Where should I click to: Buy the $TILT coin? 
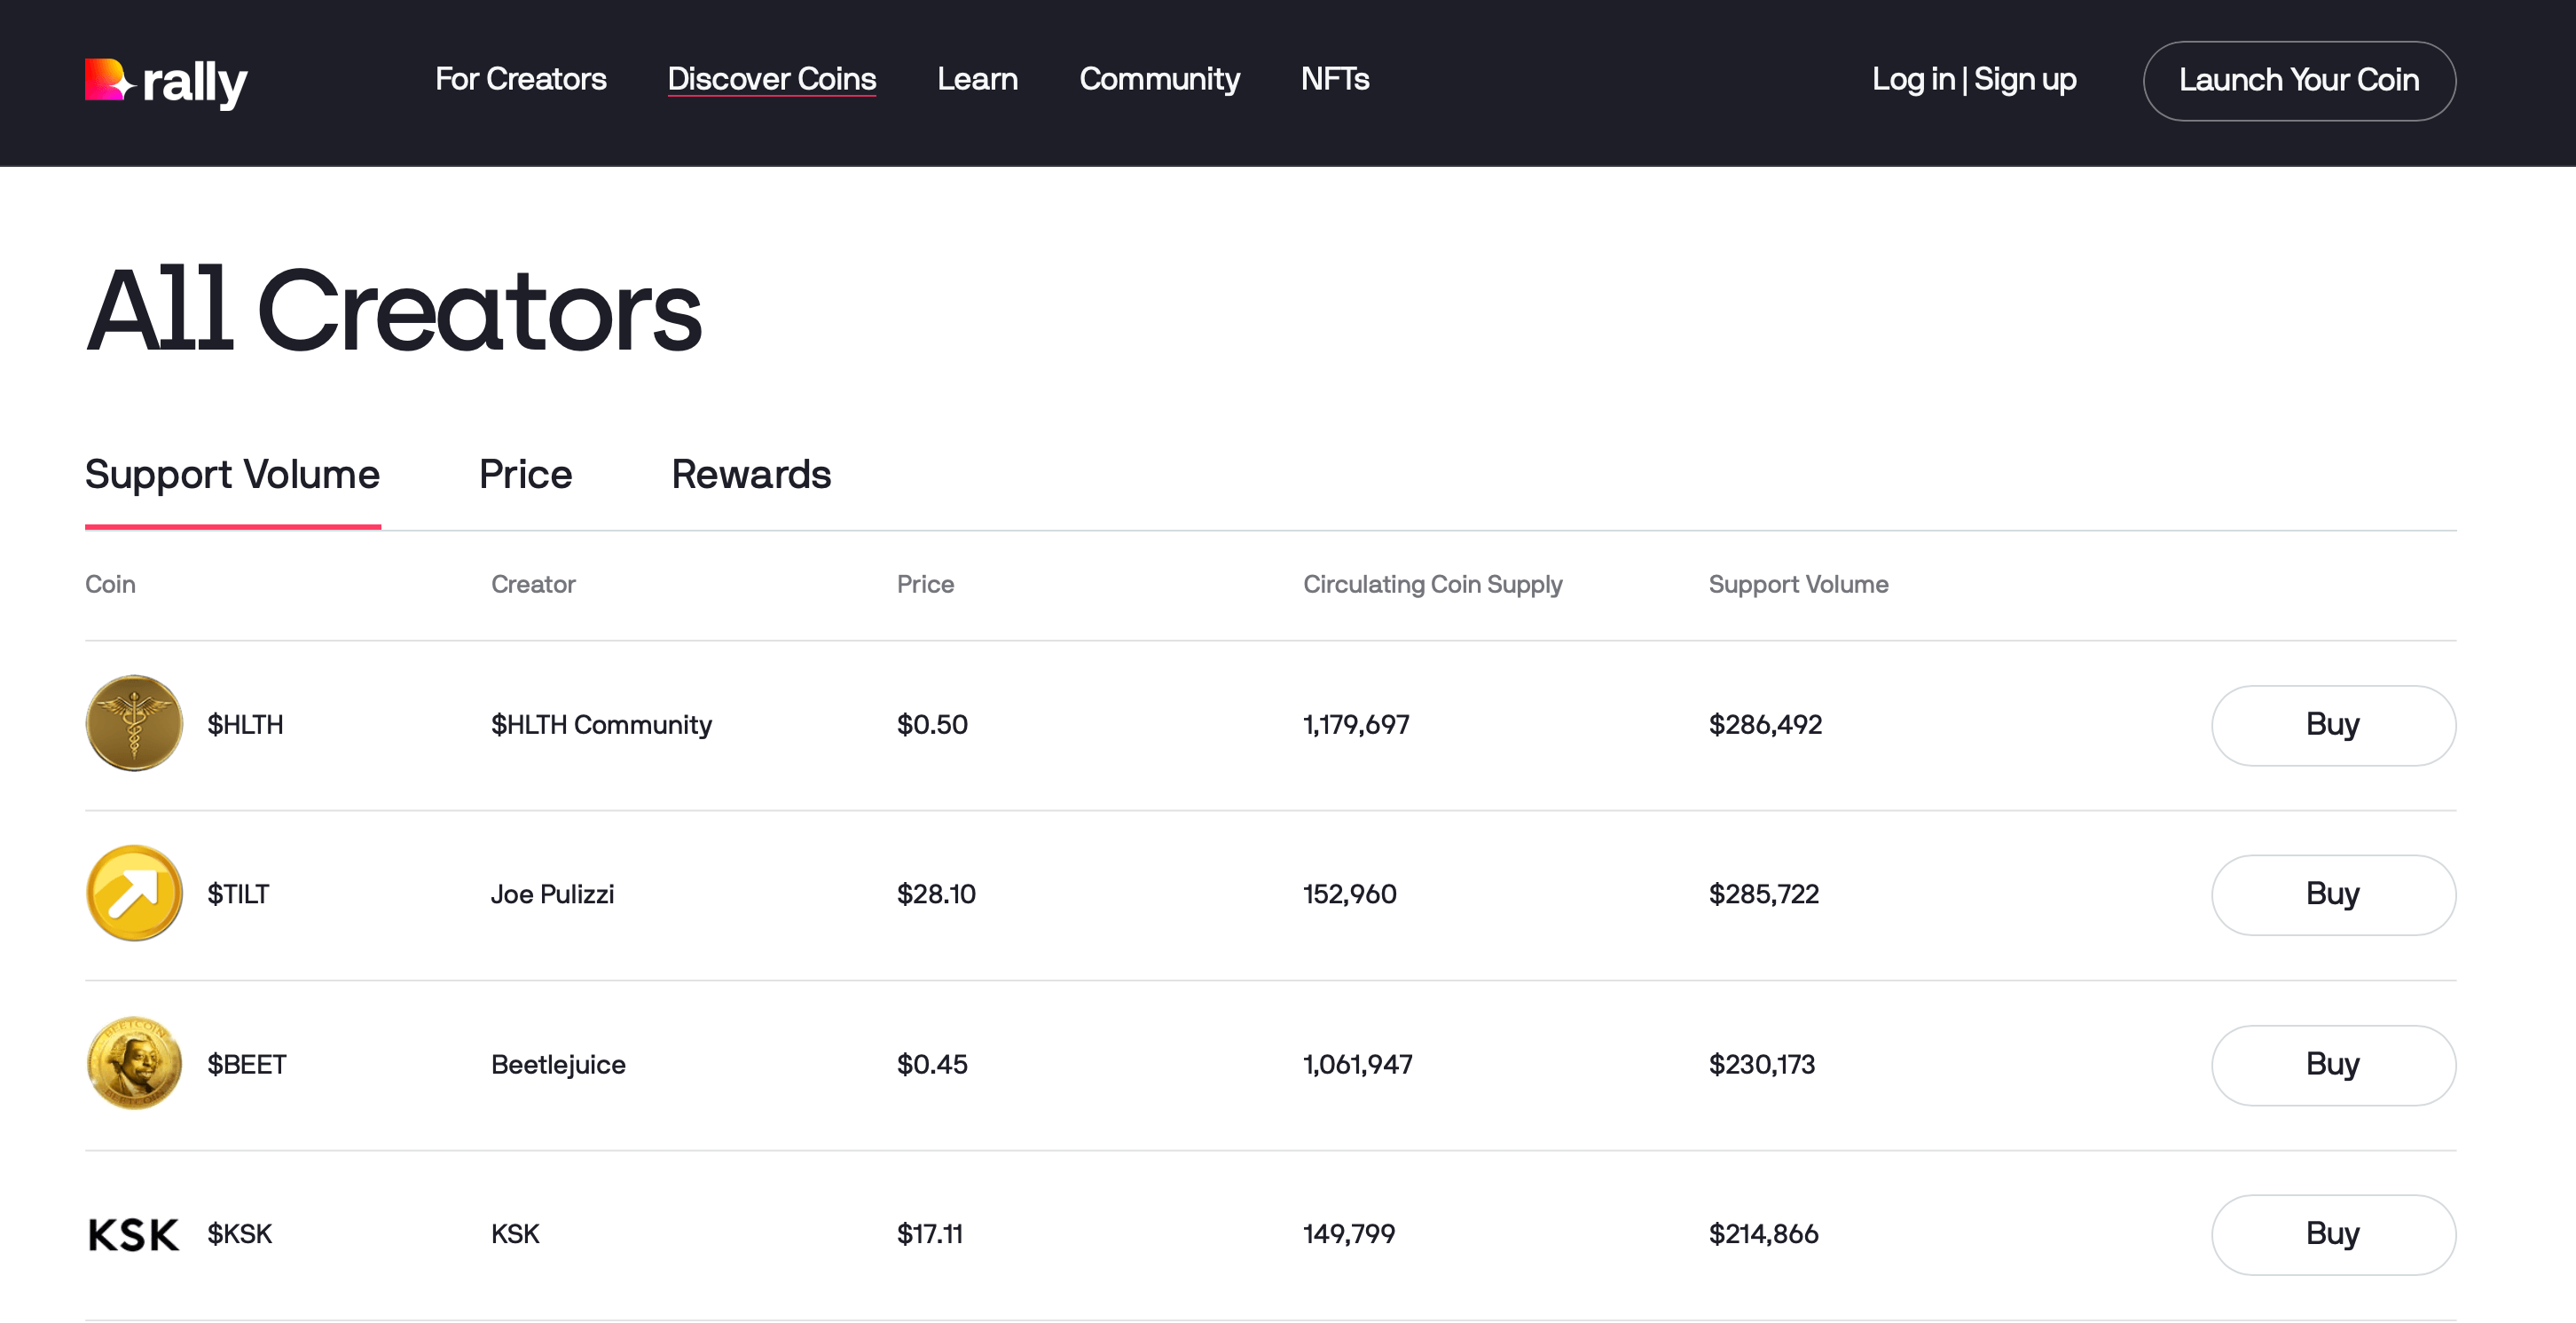(x=2333, y=894)
